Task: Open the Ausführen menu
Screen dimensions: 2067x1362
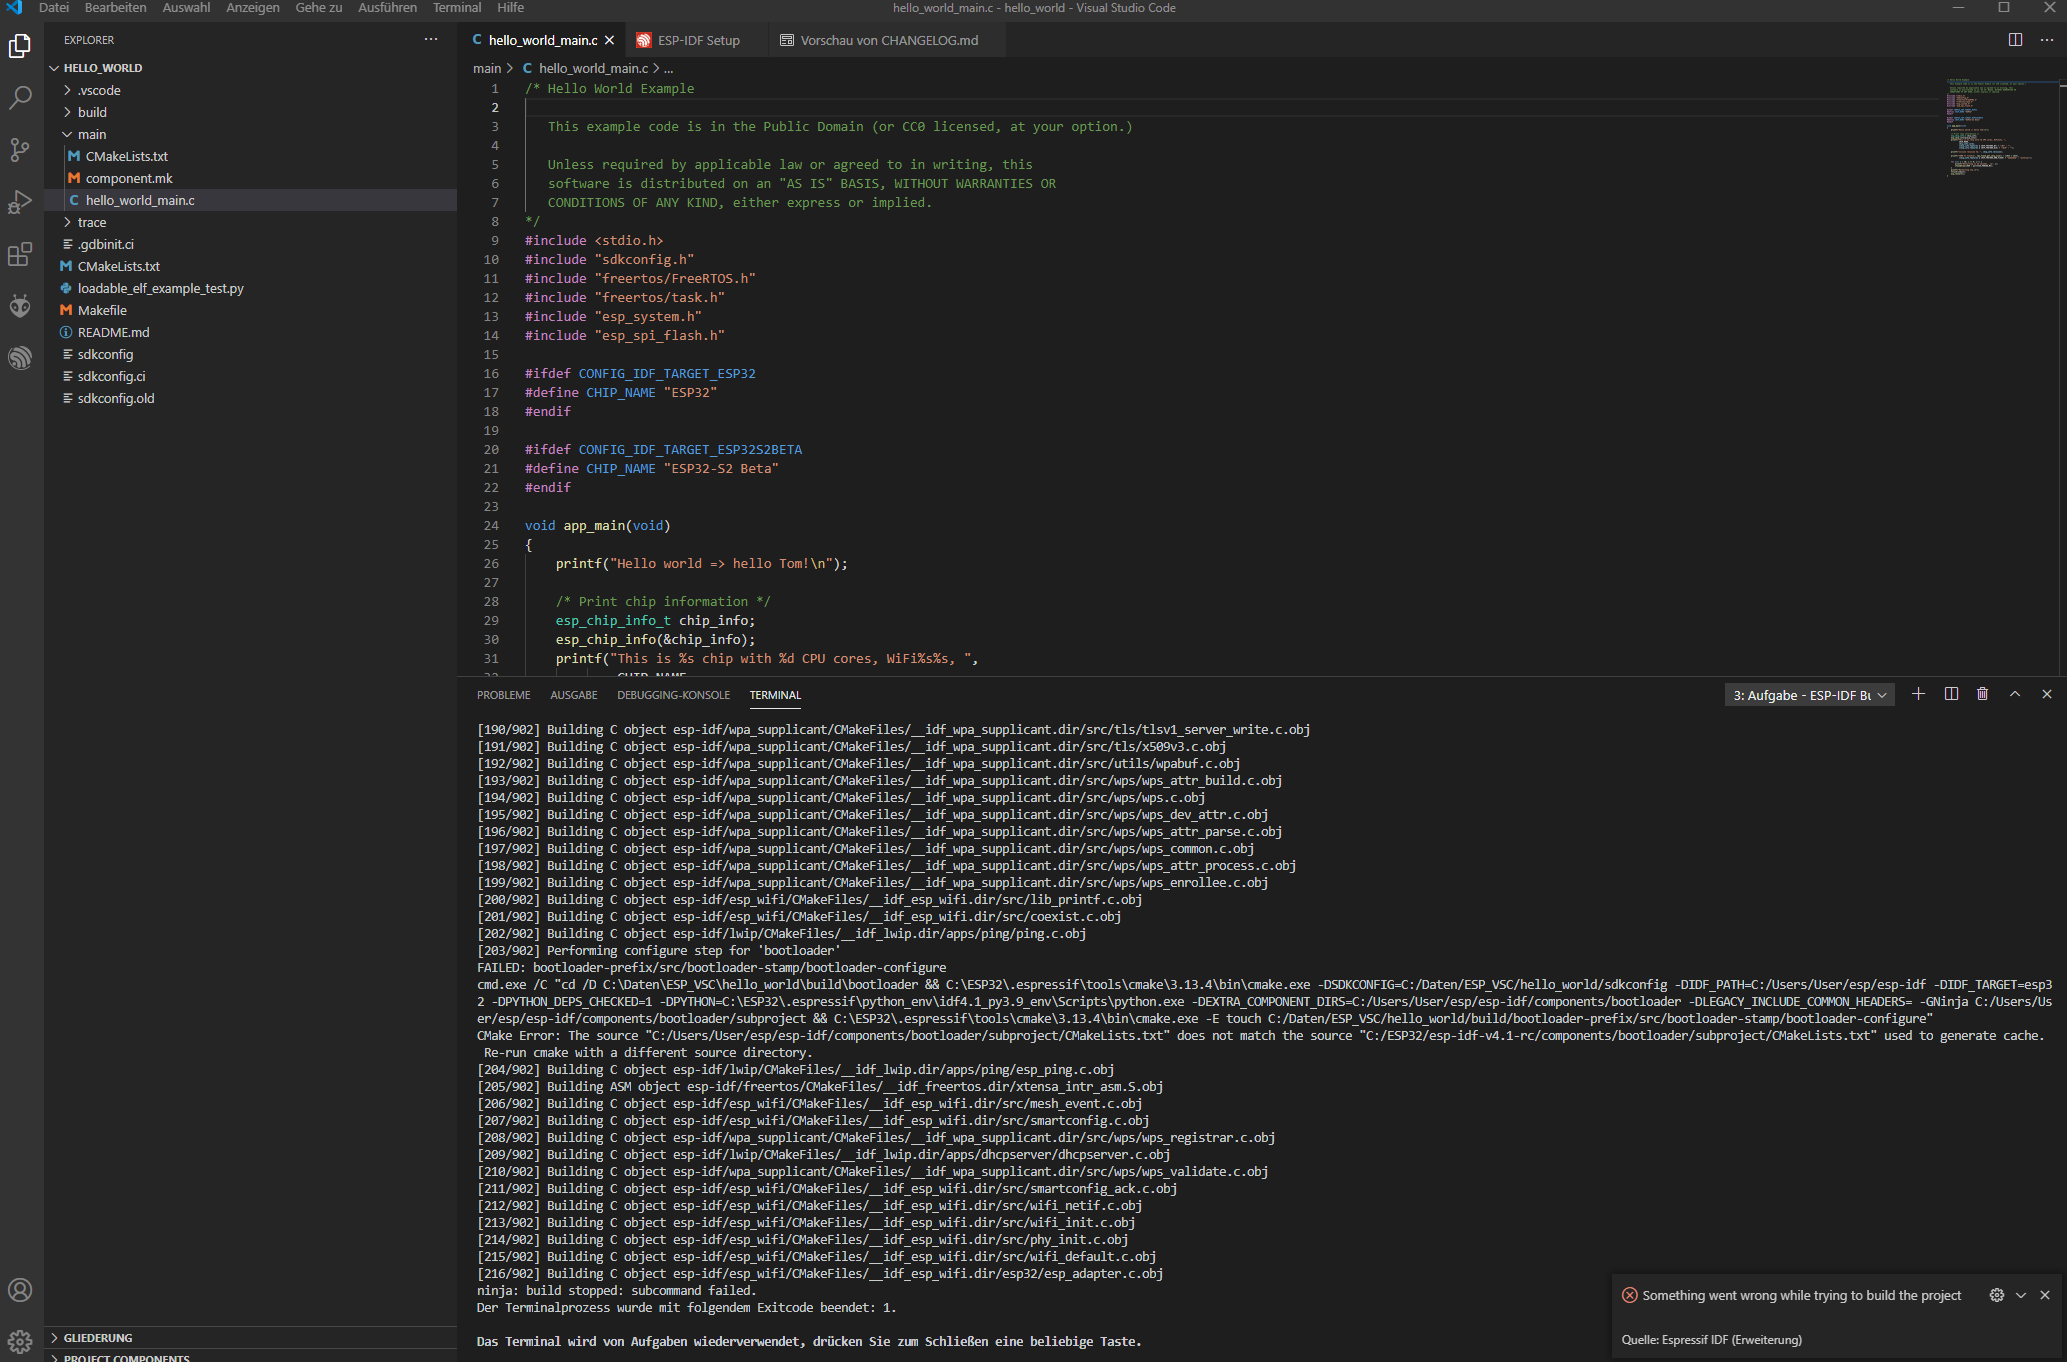Action: [388, 8]
